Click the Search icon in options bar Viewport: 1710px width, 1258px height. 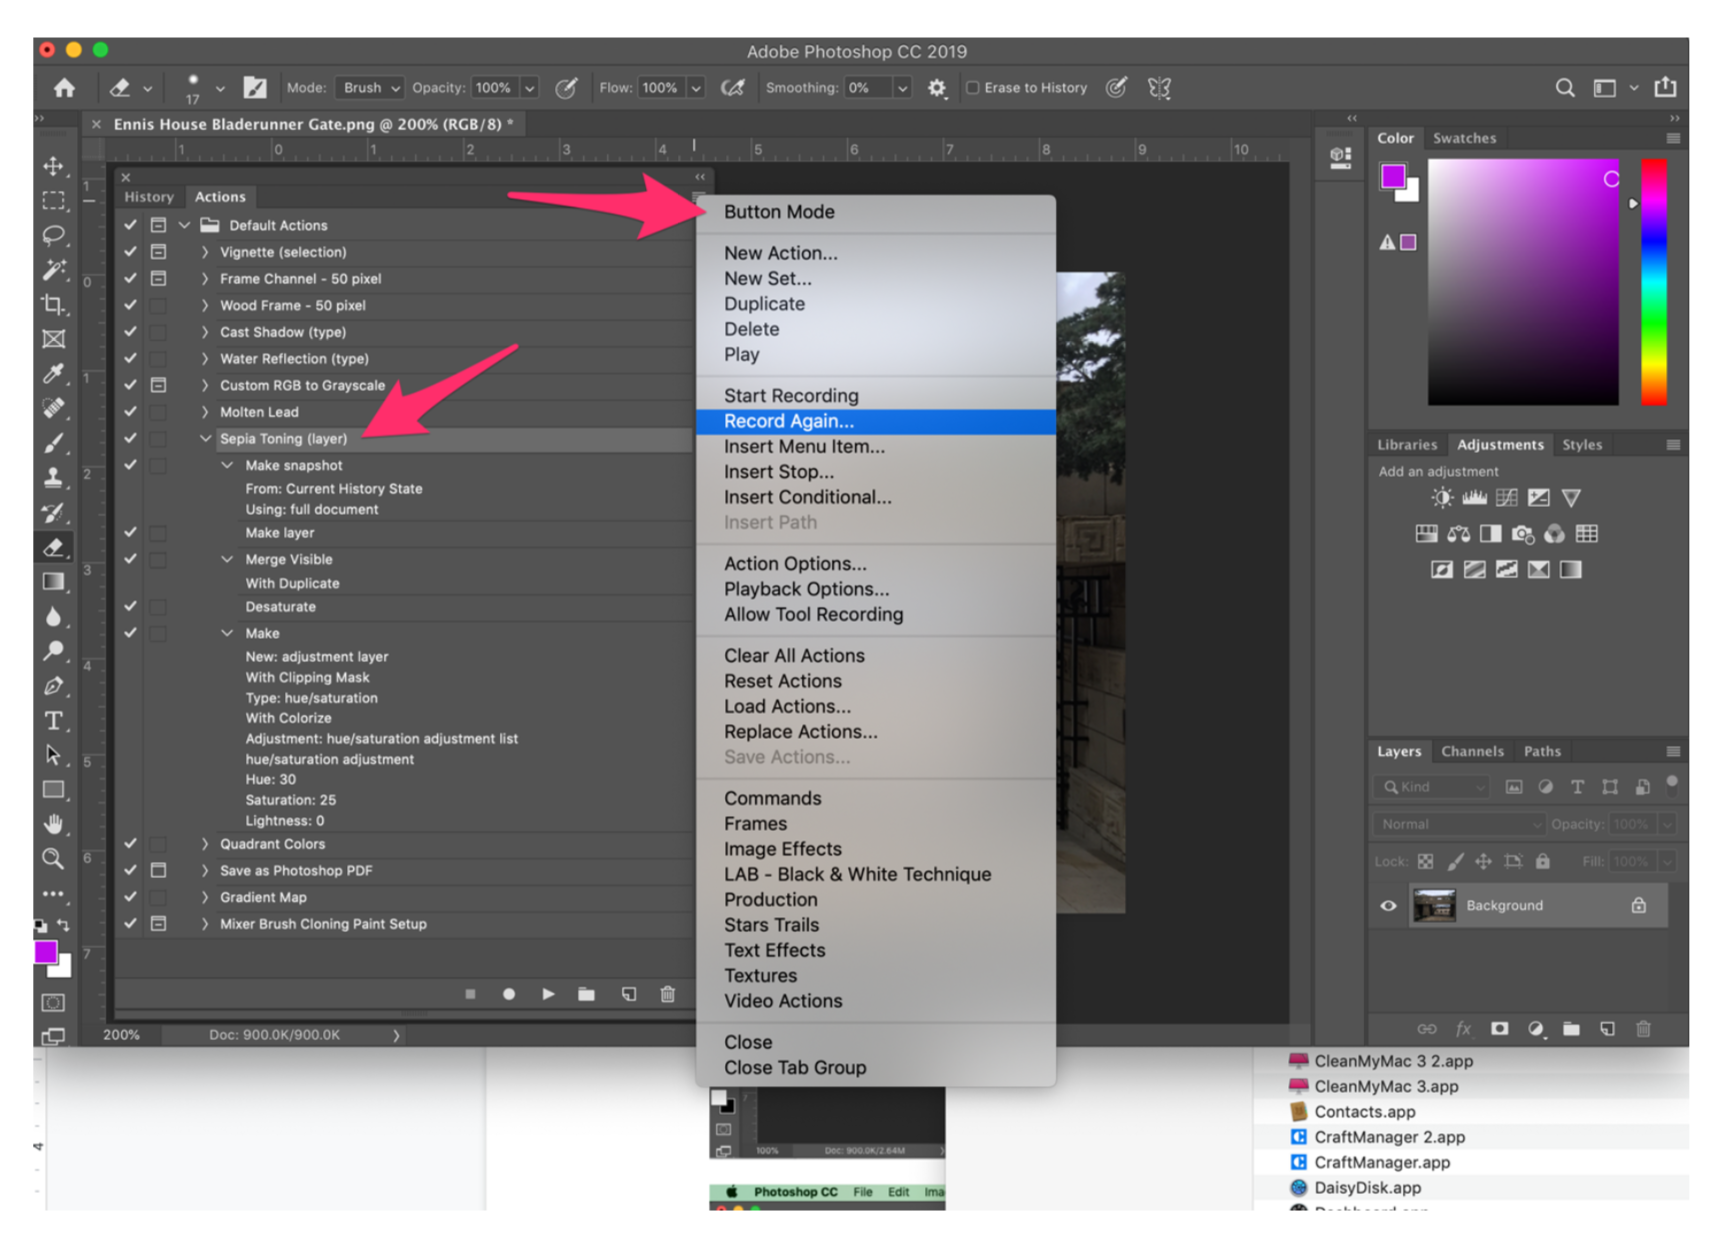[x=1564, y=88]
